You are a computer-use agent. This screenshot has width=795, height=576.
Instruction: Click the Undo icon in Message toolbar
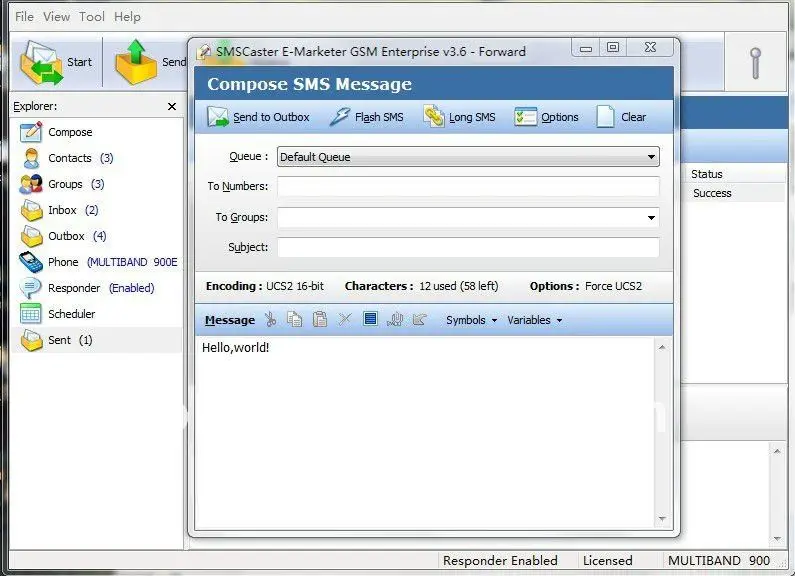click(395, 319)
